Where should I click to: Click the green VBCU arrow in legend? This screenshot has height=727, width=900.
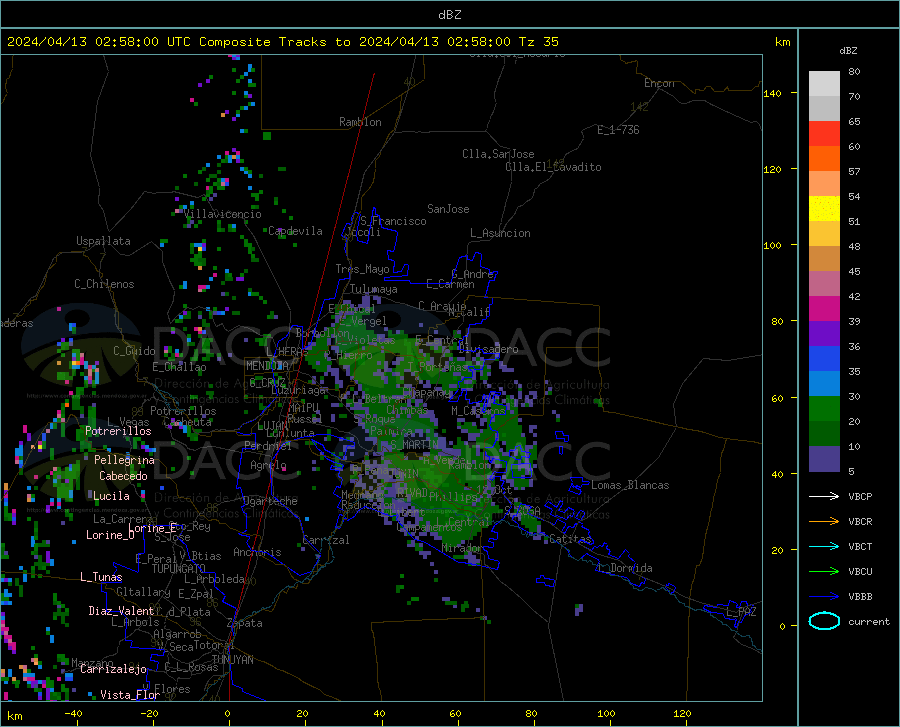click(824, 572)
